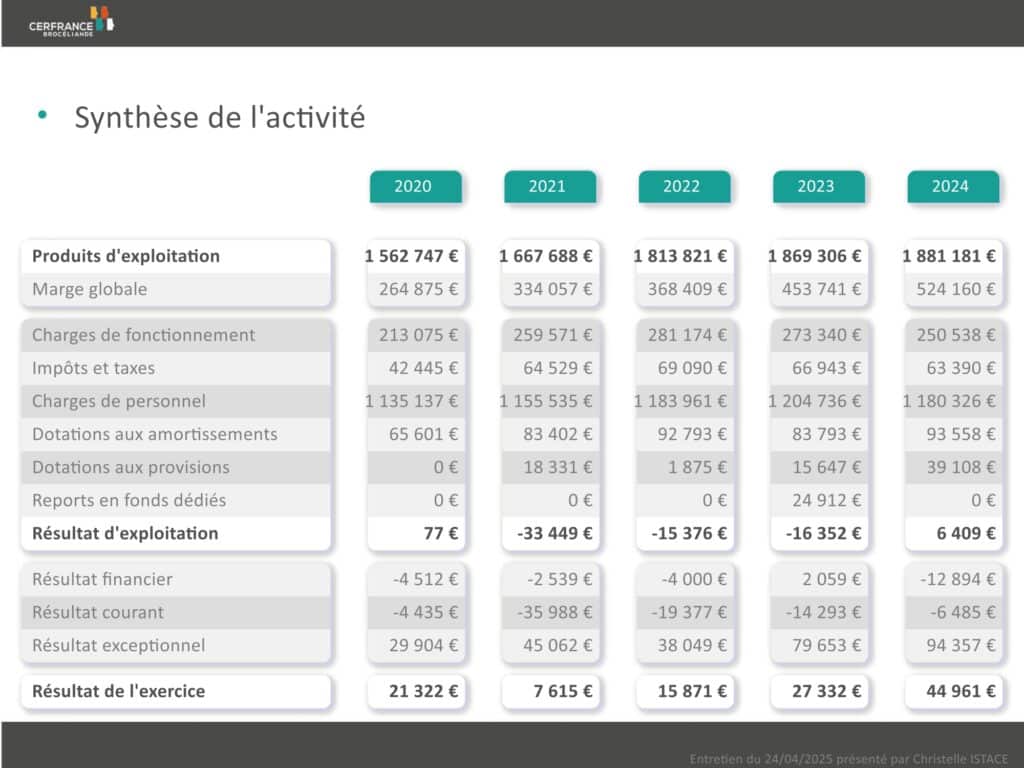Click the Résultat financier value '2 059 €'

point(832,579)
